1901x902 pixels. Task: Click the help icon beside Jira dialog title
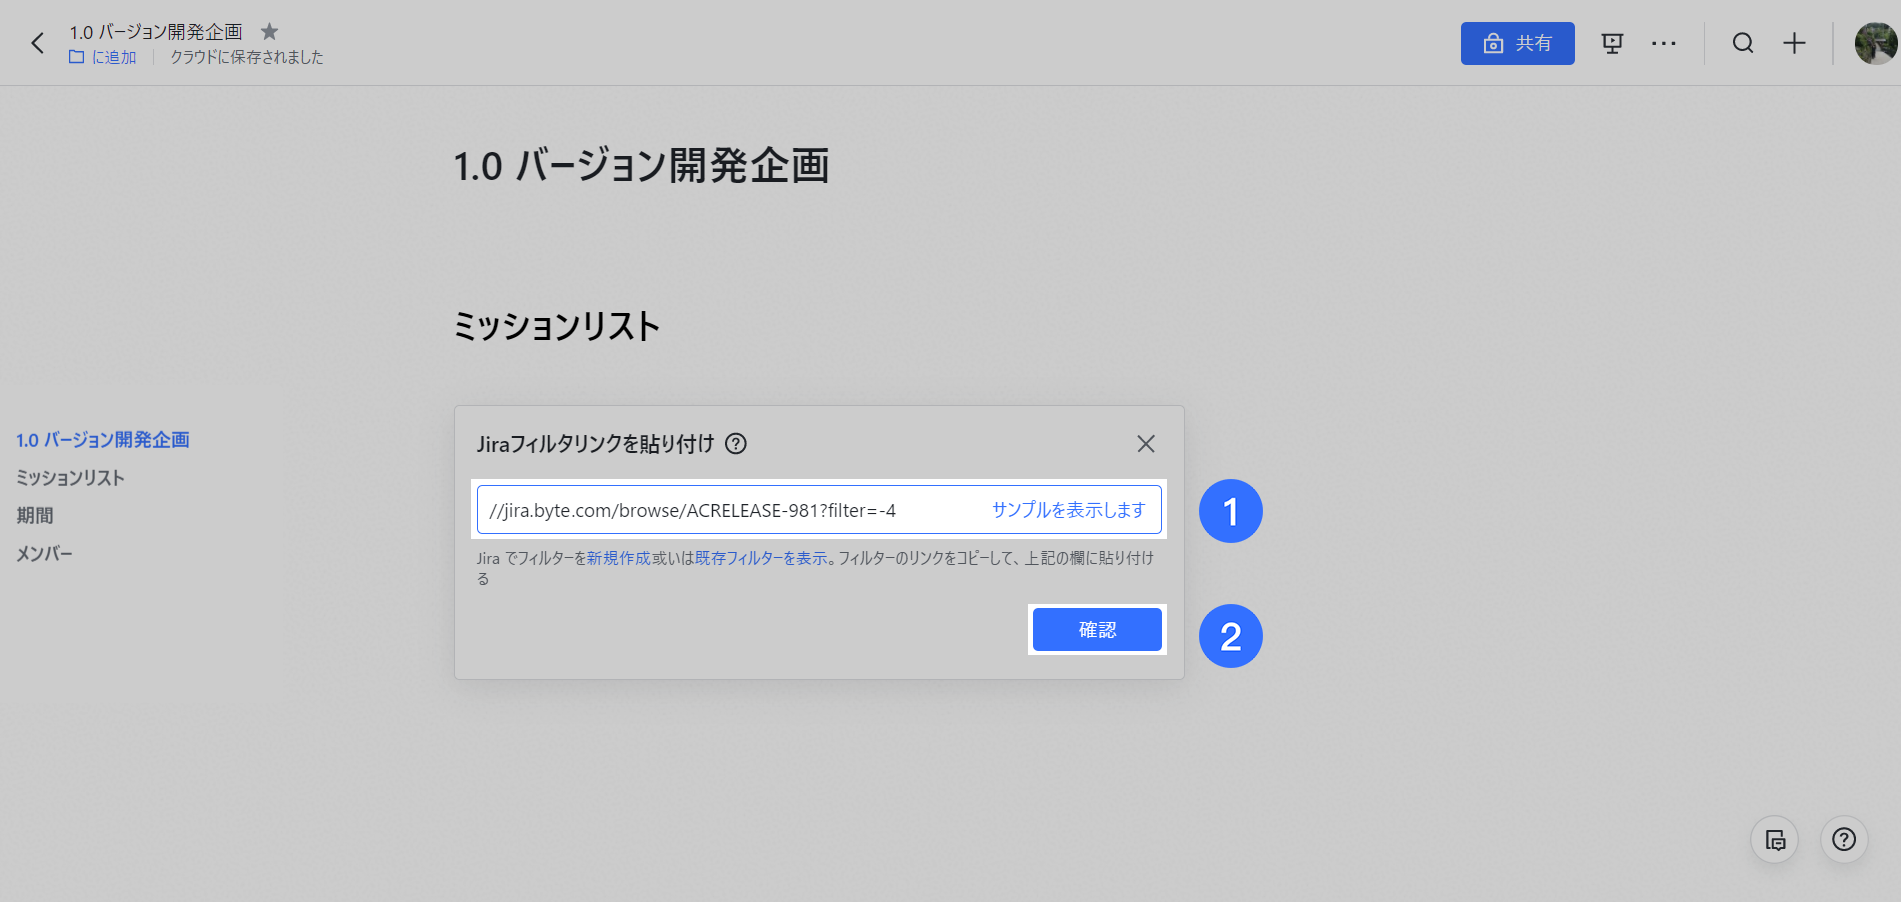(x=736, y=444)
